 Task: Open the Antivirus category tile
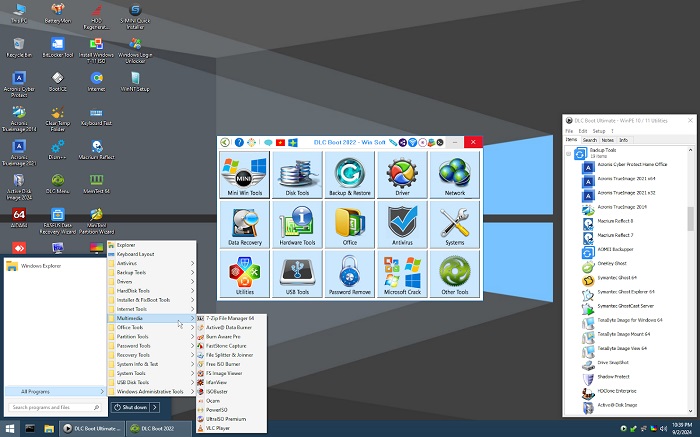[402, 224]
